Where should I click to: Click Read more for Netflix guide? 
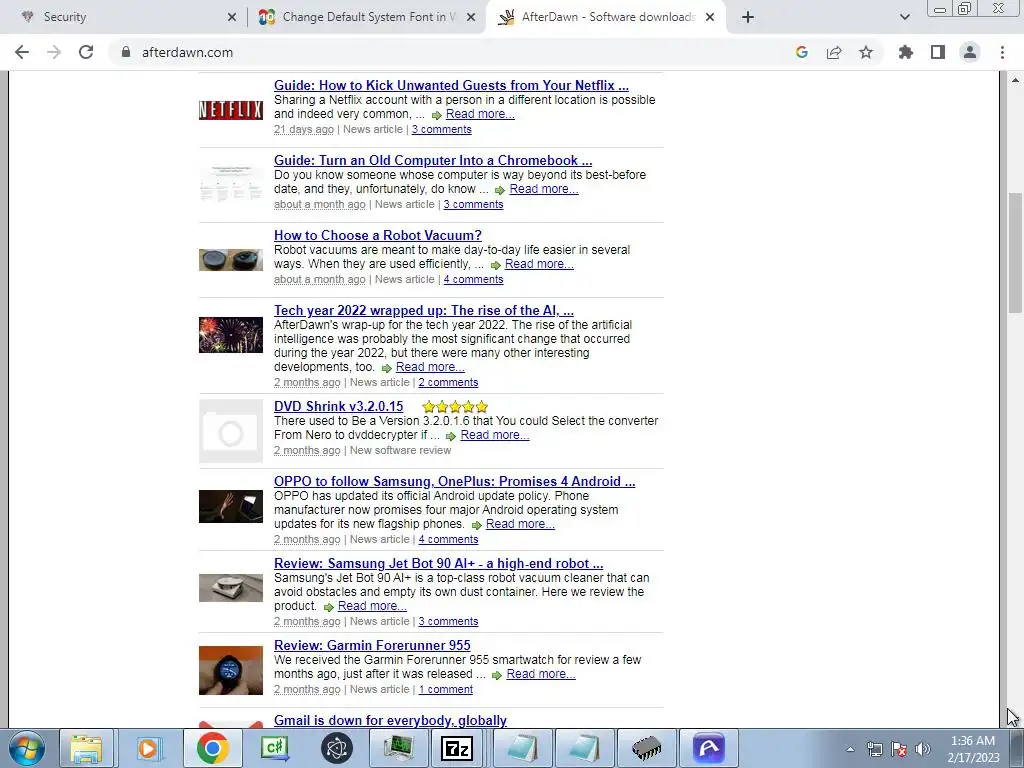pos(480,114)
